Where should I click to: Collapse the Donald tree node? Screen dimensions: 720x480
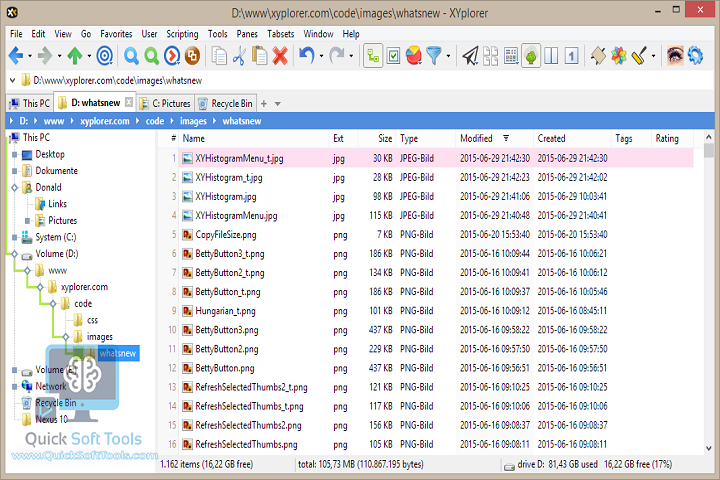coord(14,187)
